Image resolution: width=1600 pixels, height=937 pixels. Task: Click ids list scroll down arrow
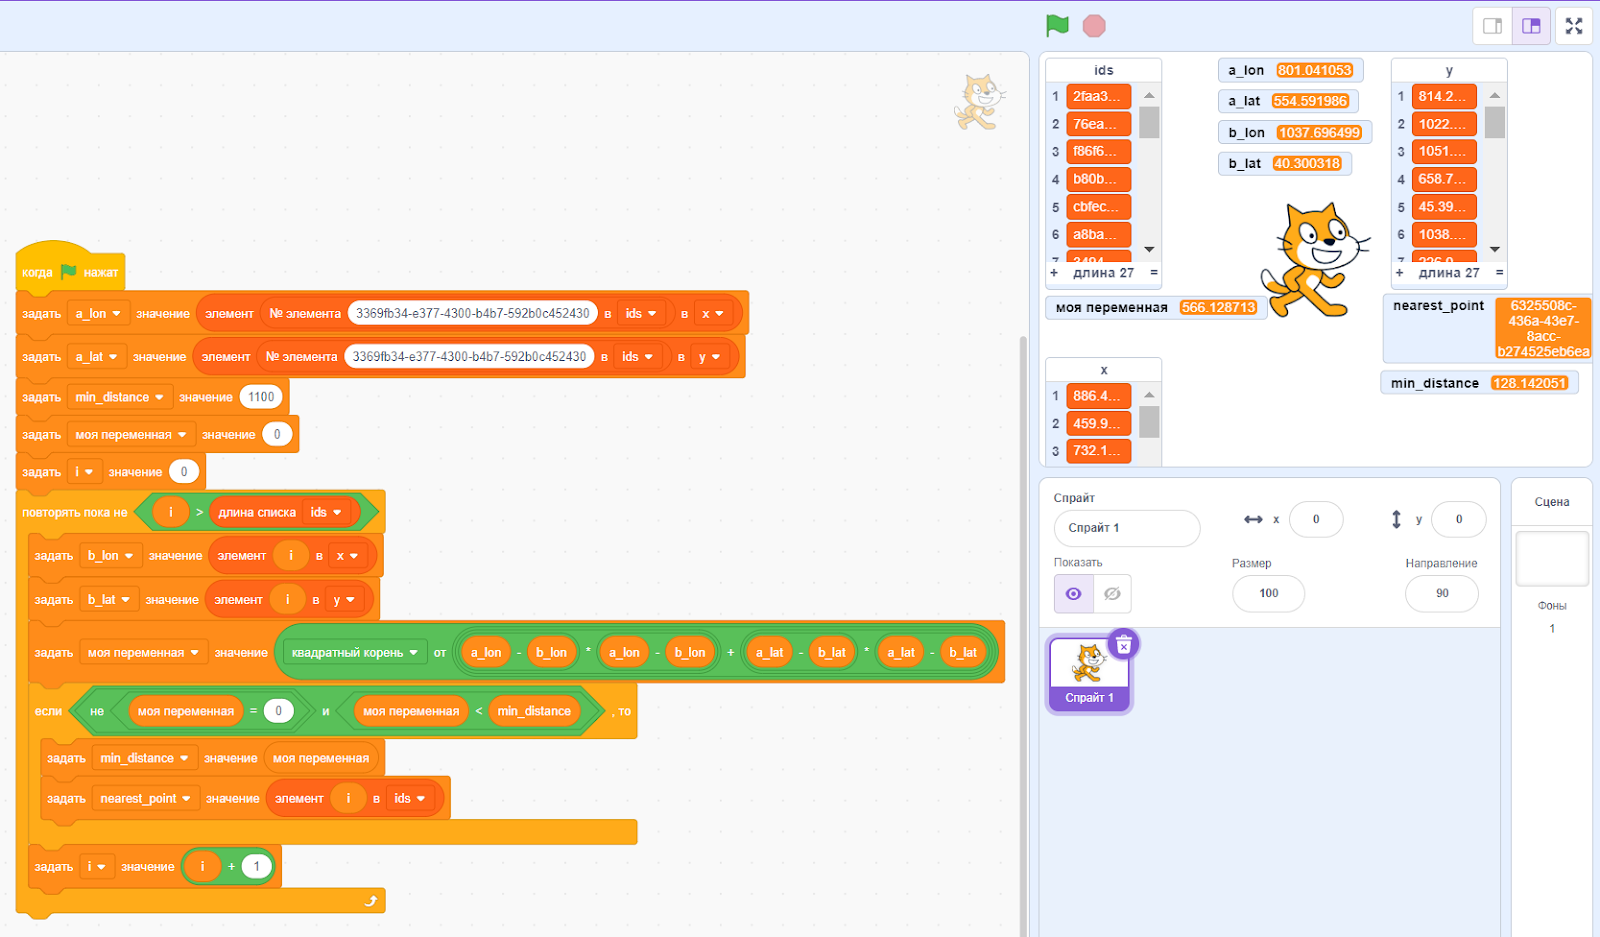point(1149,250)
